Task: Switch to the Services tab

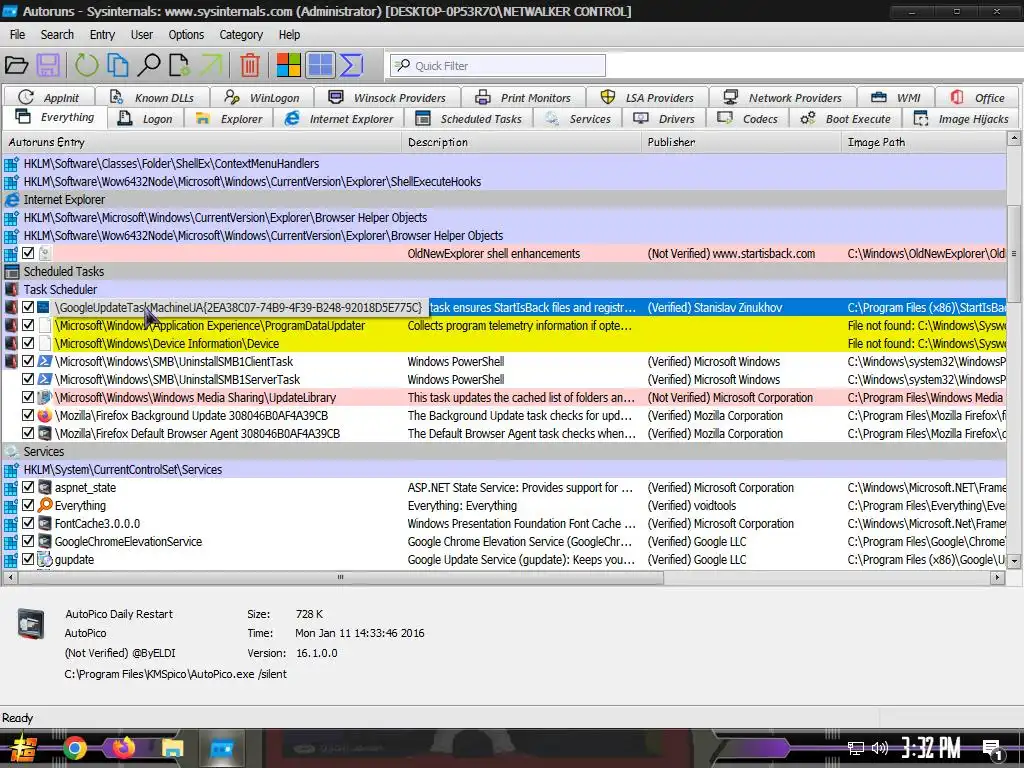Action: pos(578,119)
